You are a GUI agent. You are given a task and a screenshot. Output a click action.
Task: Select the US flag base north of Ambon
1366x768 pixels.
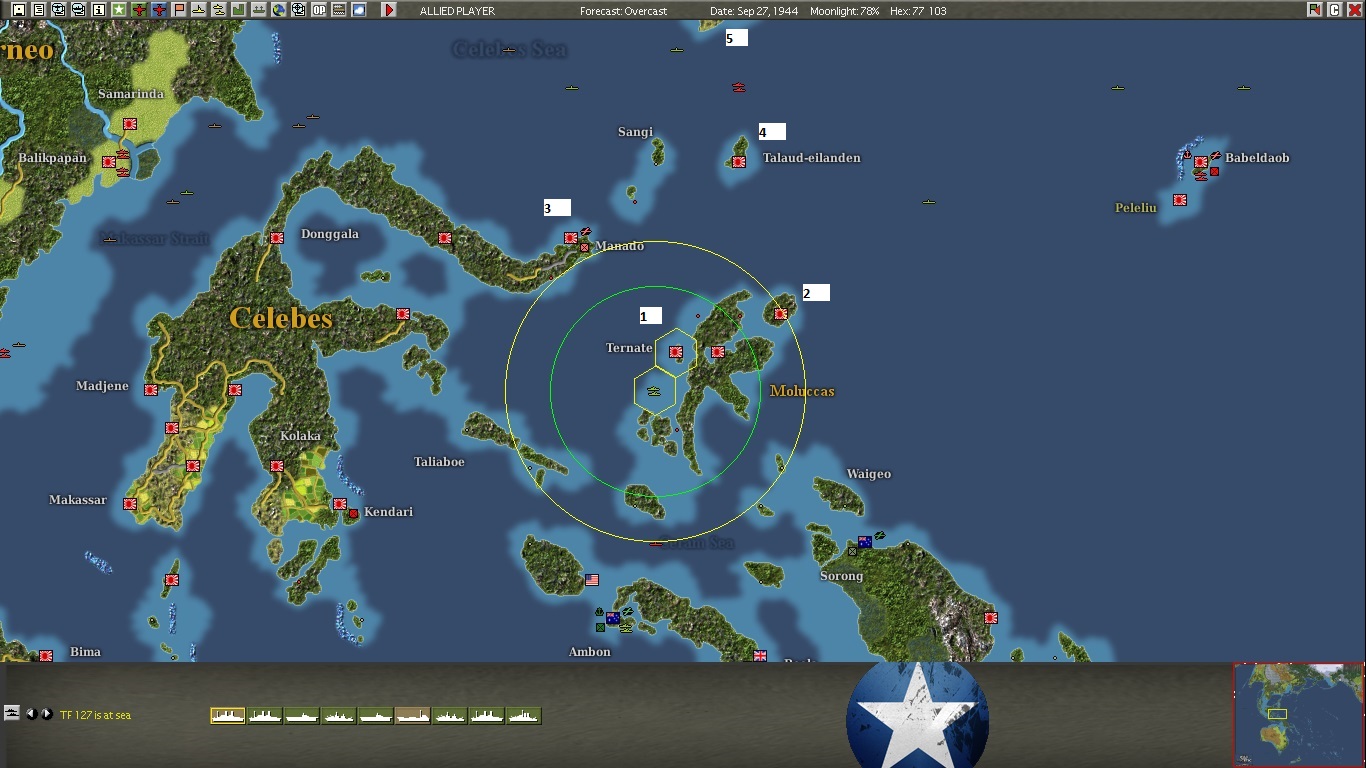point(592,580)
